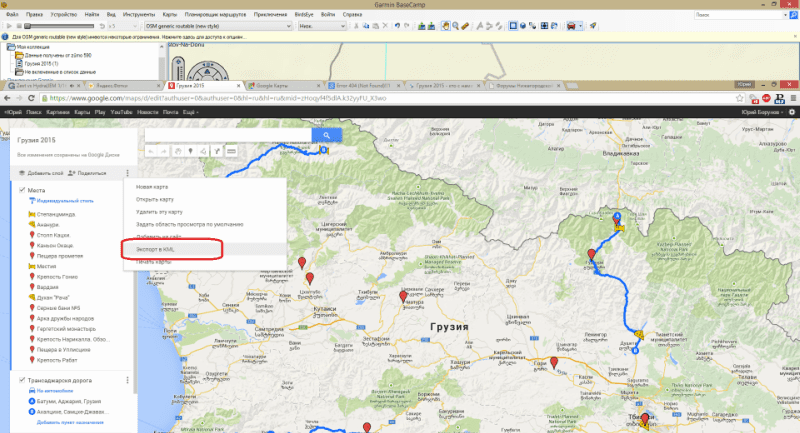Click YouTube in the Google top bar
800x433 pixels.
click(x=121, y=112)
